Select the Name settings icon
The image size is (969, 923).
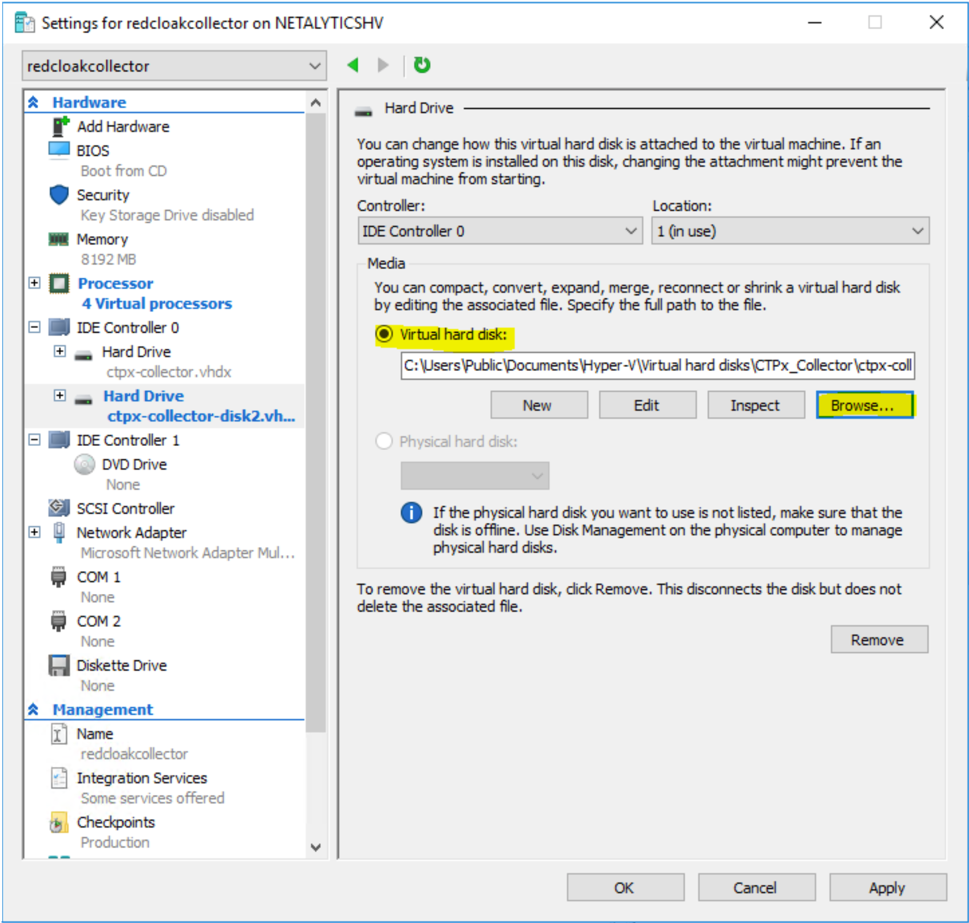(59, 734)
